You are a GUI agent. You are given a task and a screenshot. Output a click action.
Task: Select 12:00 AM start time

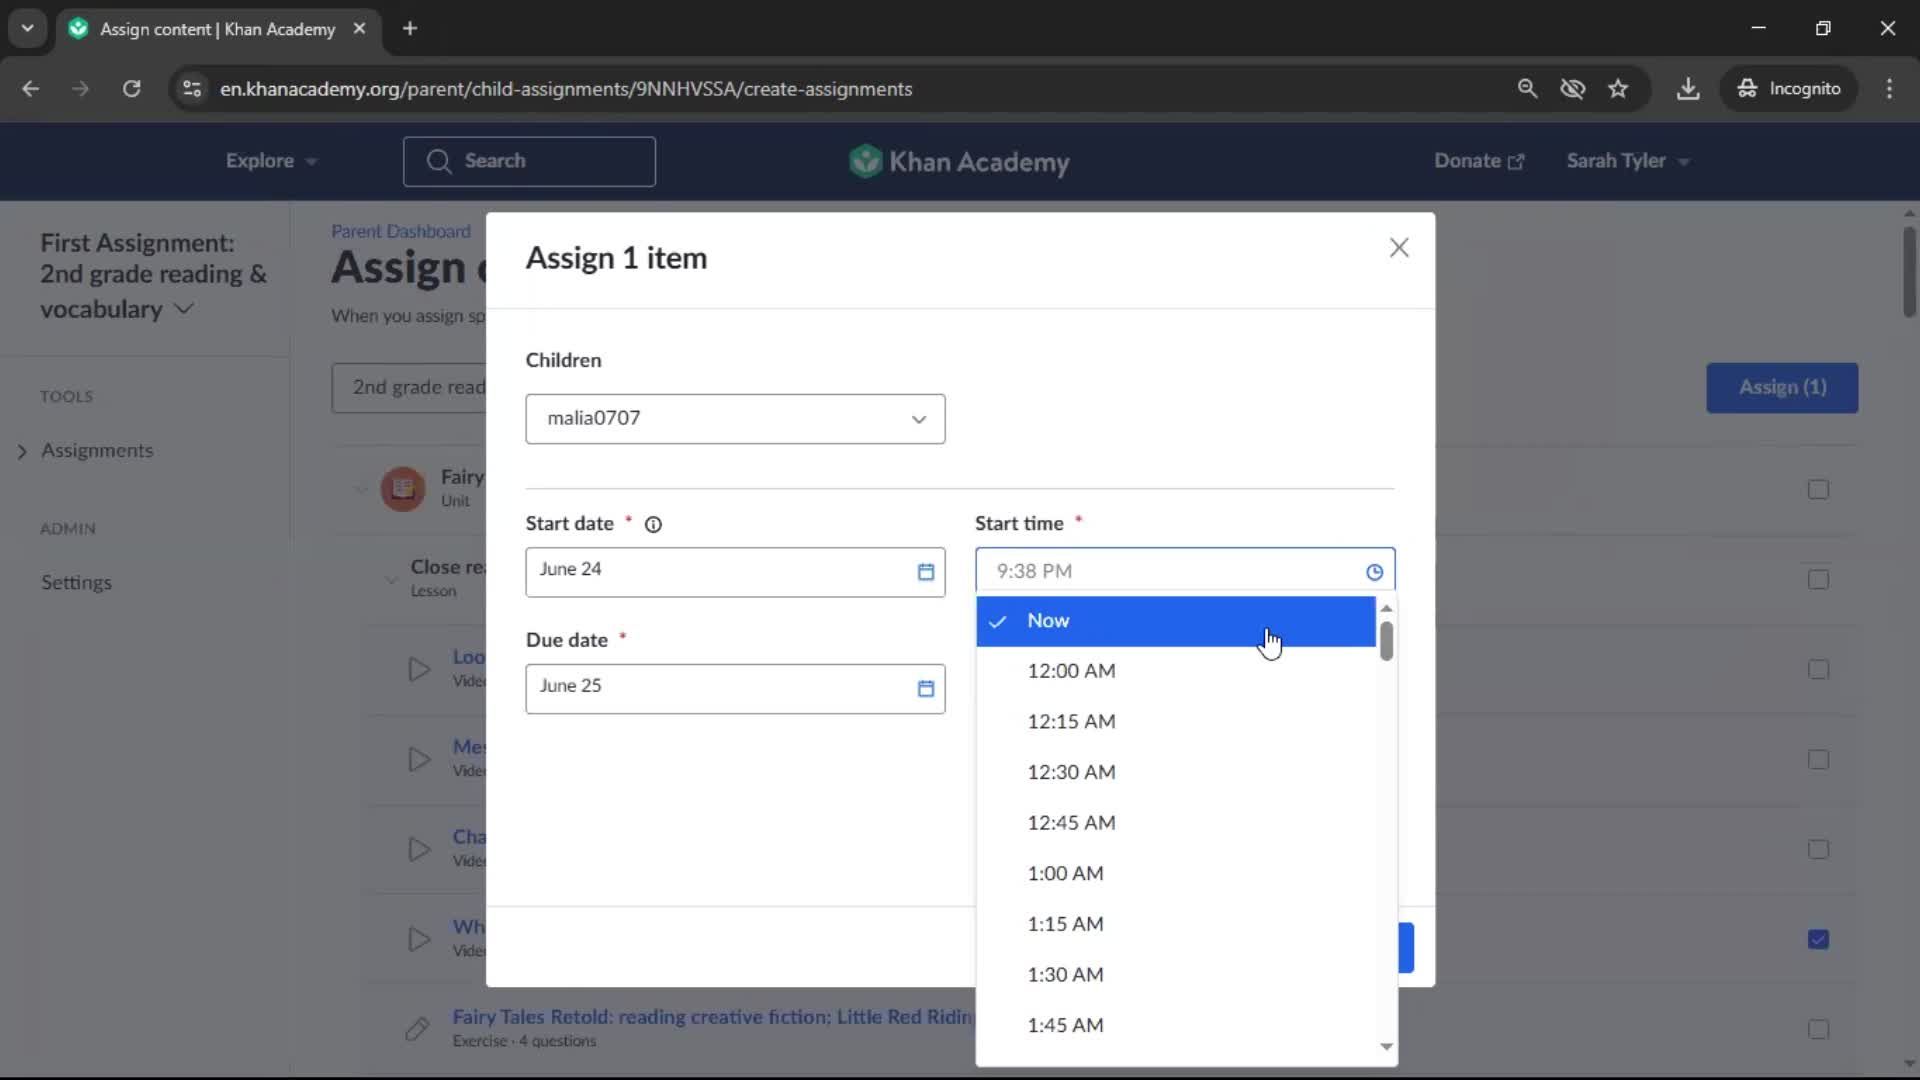tap(1176, 672)
